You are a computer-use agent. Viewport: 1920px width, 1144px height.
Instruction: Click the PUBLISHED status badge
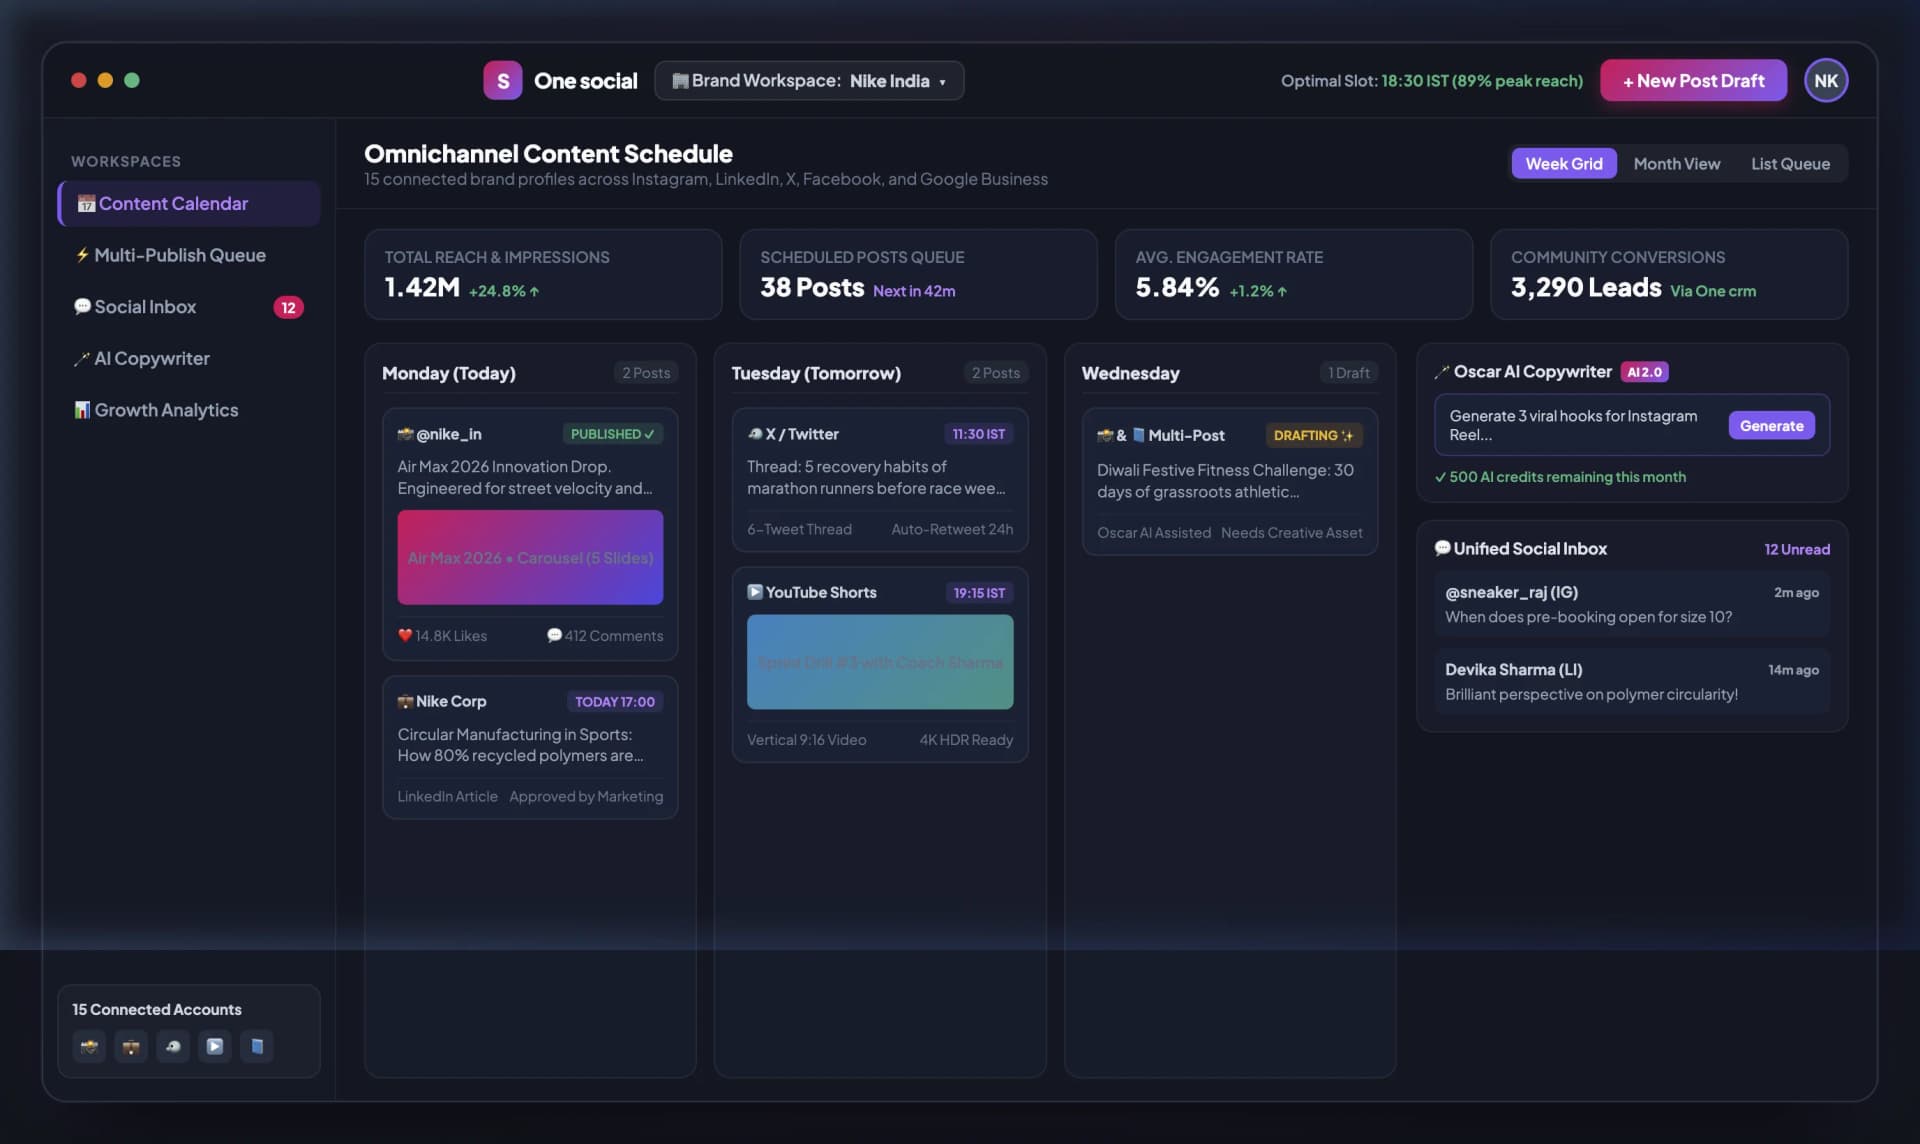612,434
